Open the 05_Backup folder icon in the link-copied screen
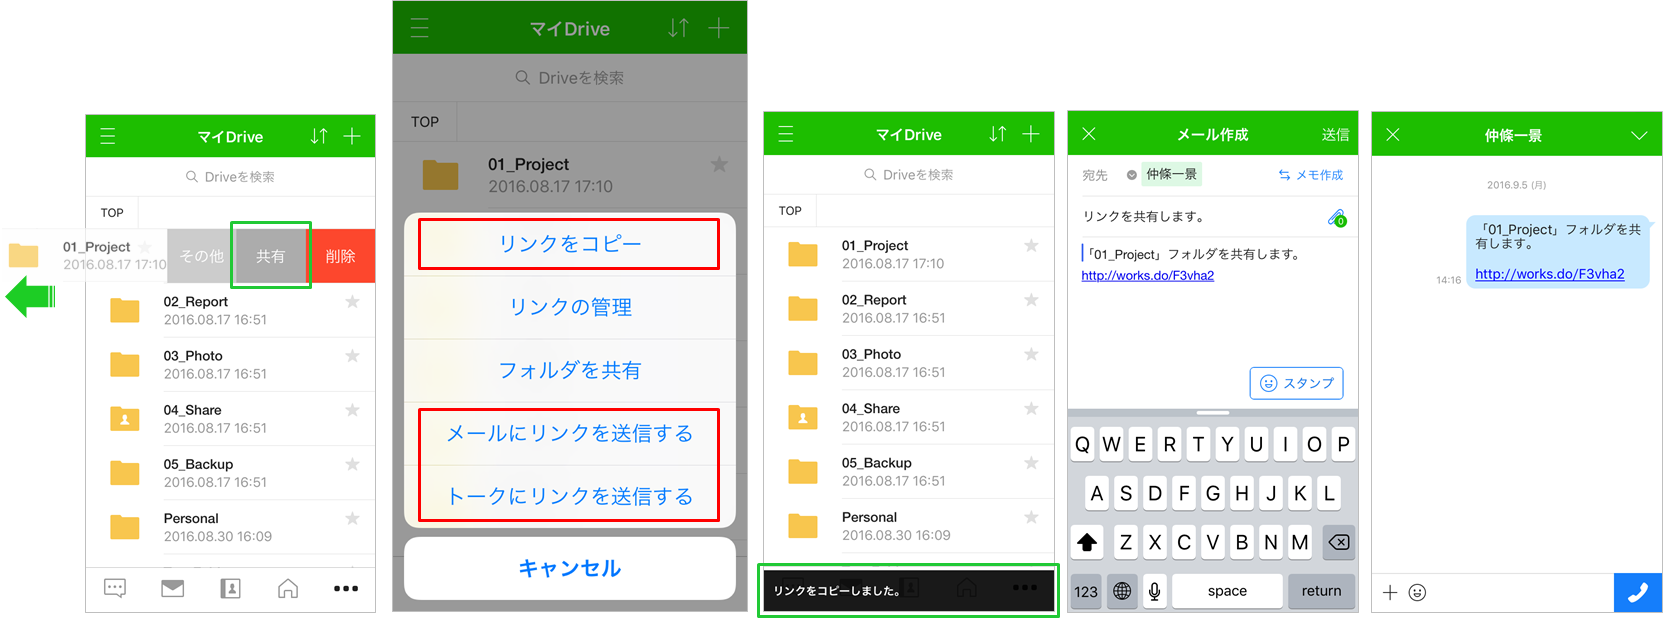The height and width of the screenshot is (620, 1663). tap(803, 471)
